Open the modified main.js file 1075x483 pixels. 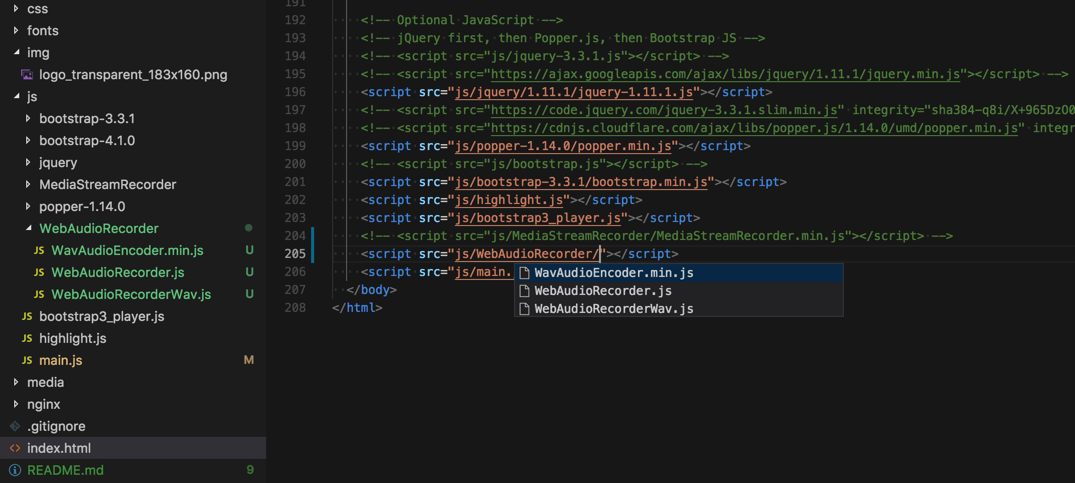coord(61,360)
